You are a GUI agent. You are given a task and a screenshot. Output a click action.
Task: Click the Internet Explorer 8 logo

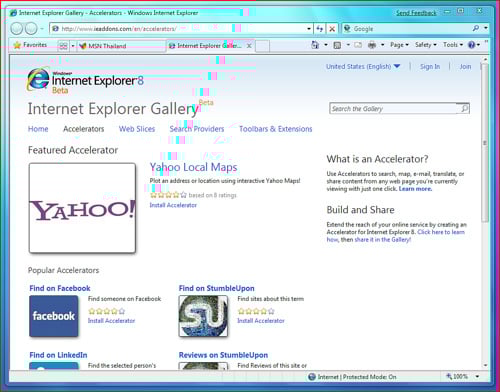pos(85,80)
